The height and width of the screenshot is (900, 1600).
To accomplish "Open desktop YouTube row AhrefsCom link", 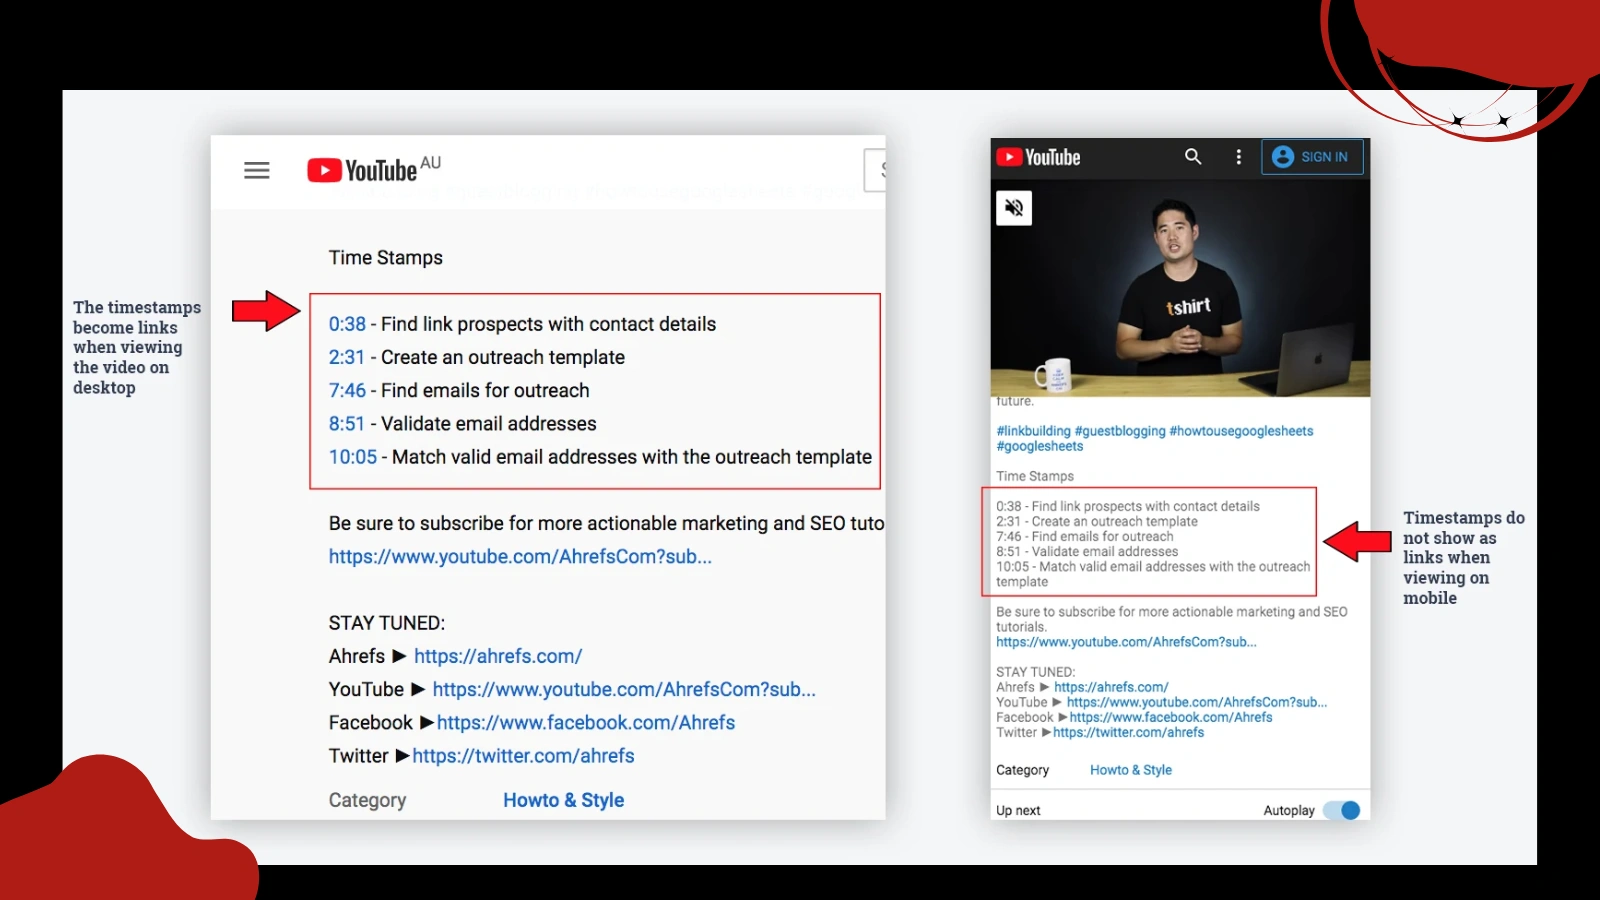I will coord(624,690).
